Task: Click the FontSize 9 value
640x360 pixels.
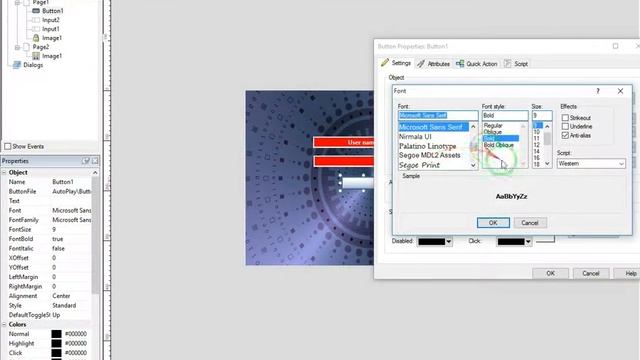Action: click(x=54, y=229)
